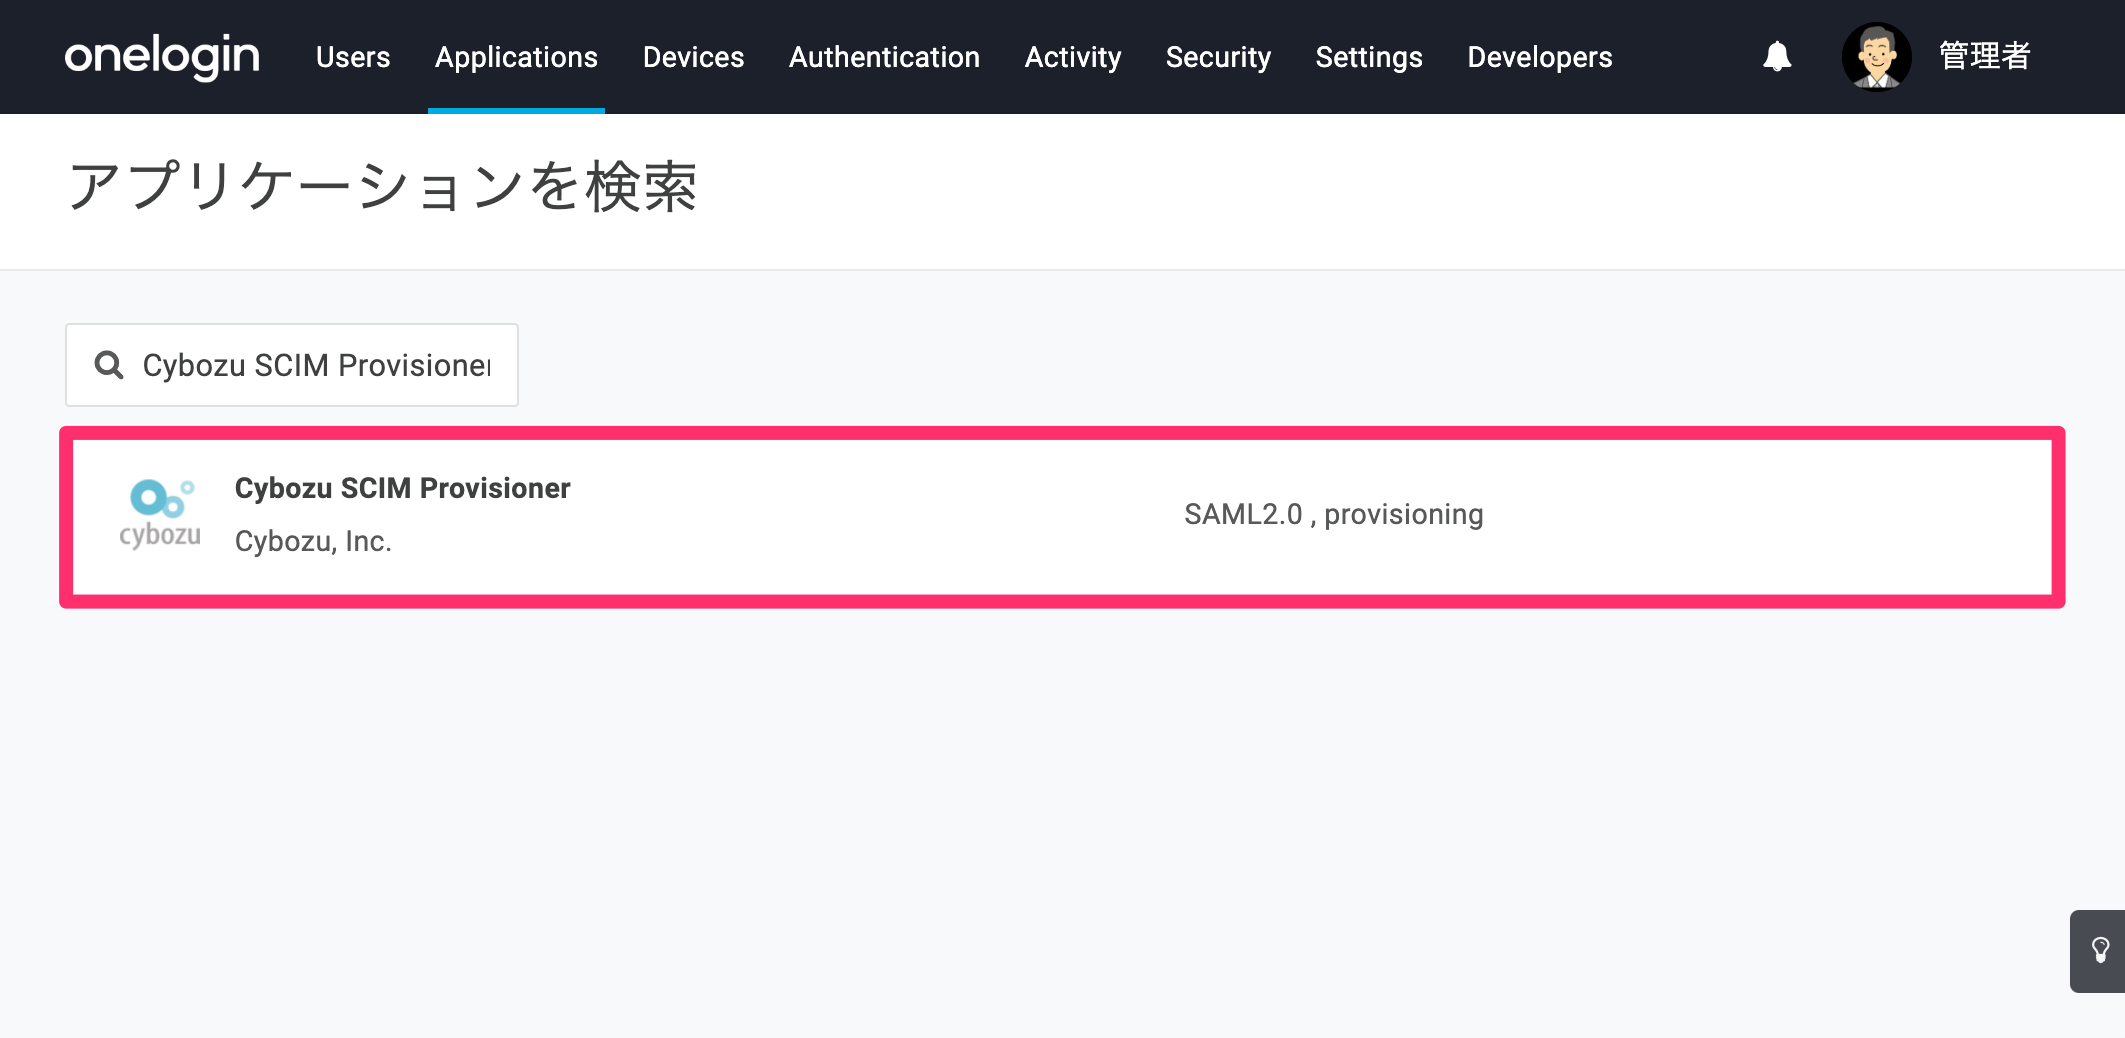Screen dimensions: 2125x1038
Task: Click the OneLogin logo
Action: click(x=162, y=57)
